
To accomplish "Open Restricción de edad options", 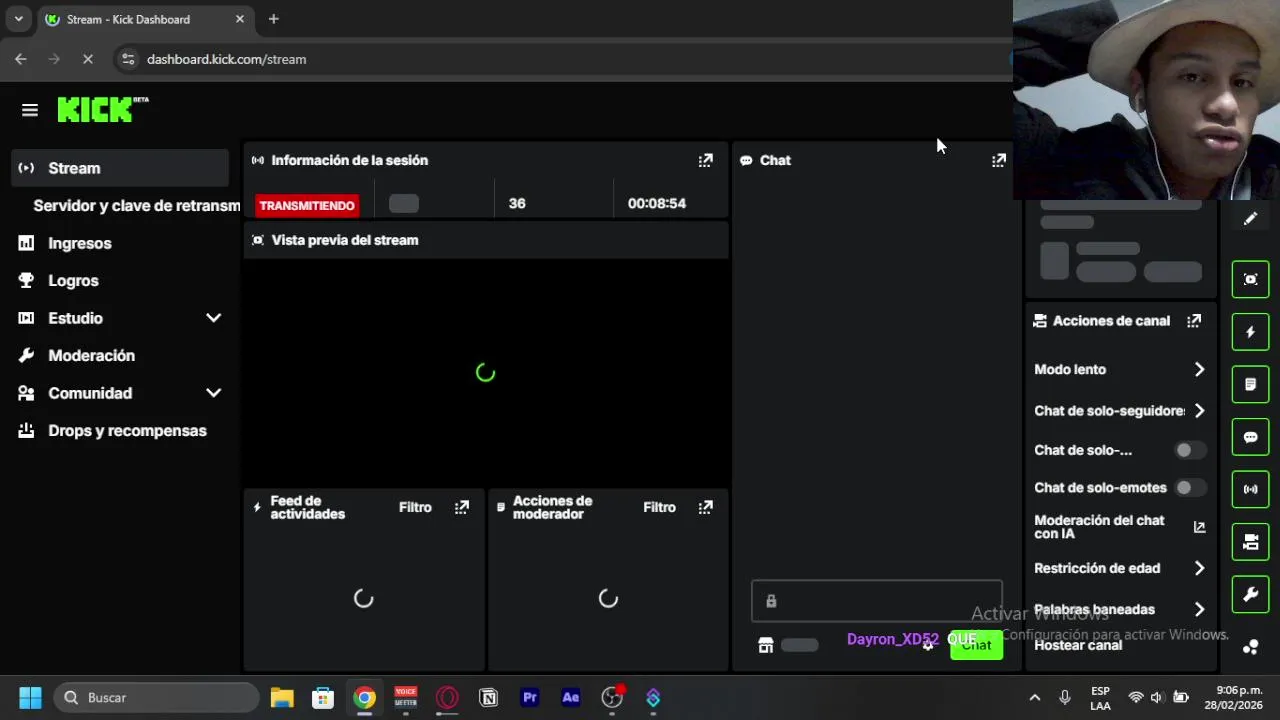I will 1120,568.
